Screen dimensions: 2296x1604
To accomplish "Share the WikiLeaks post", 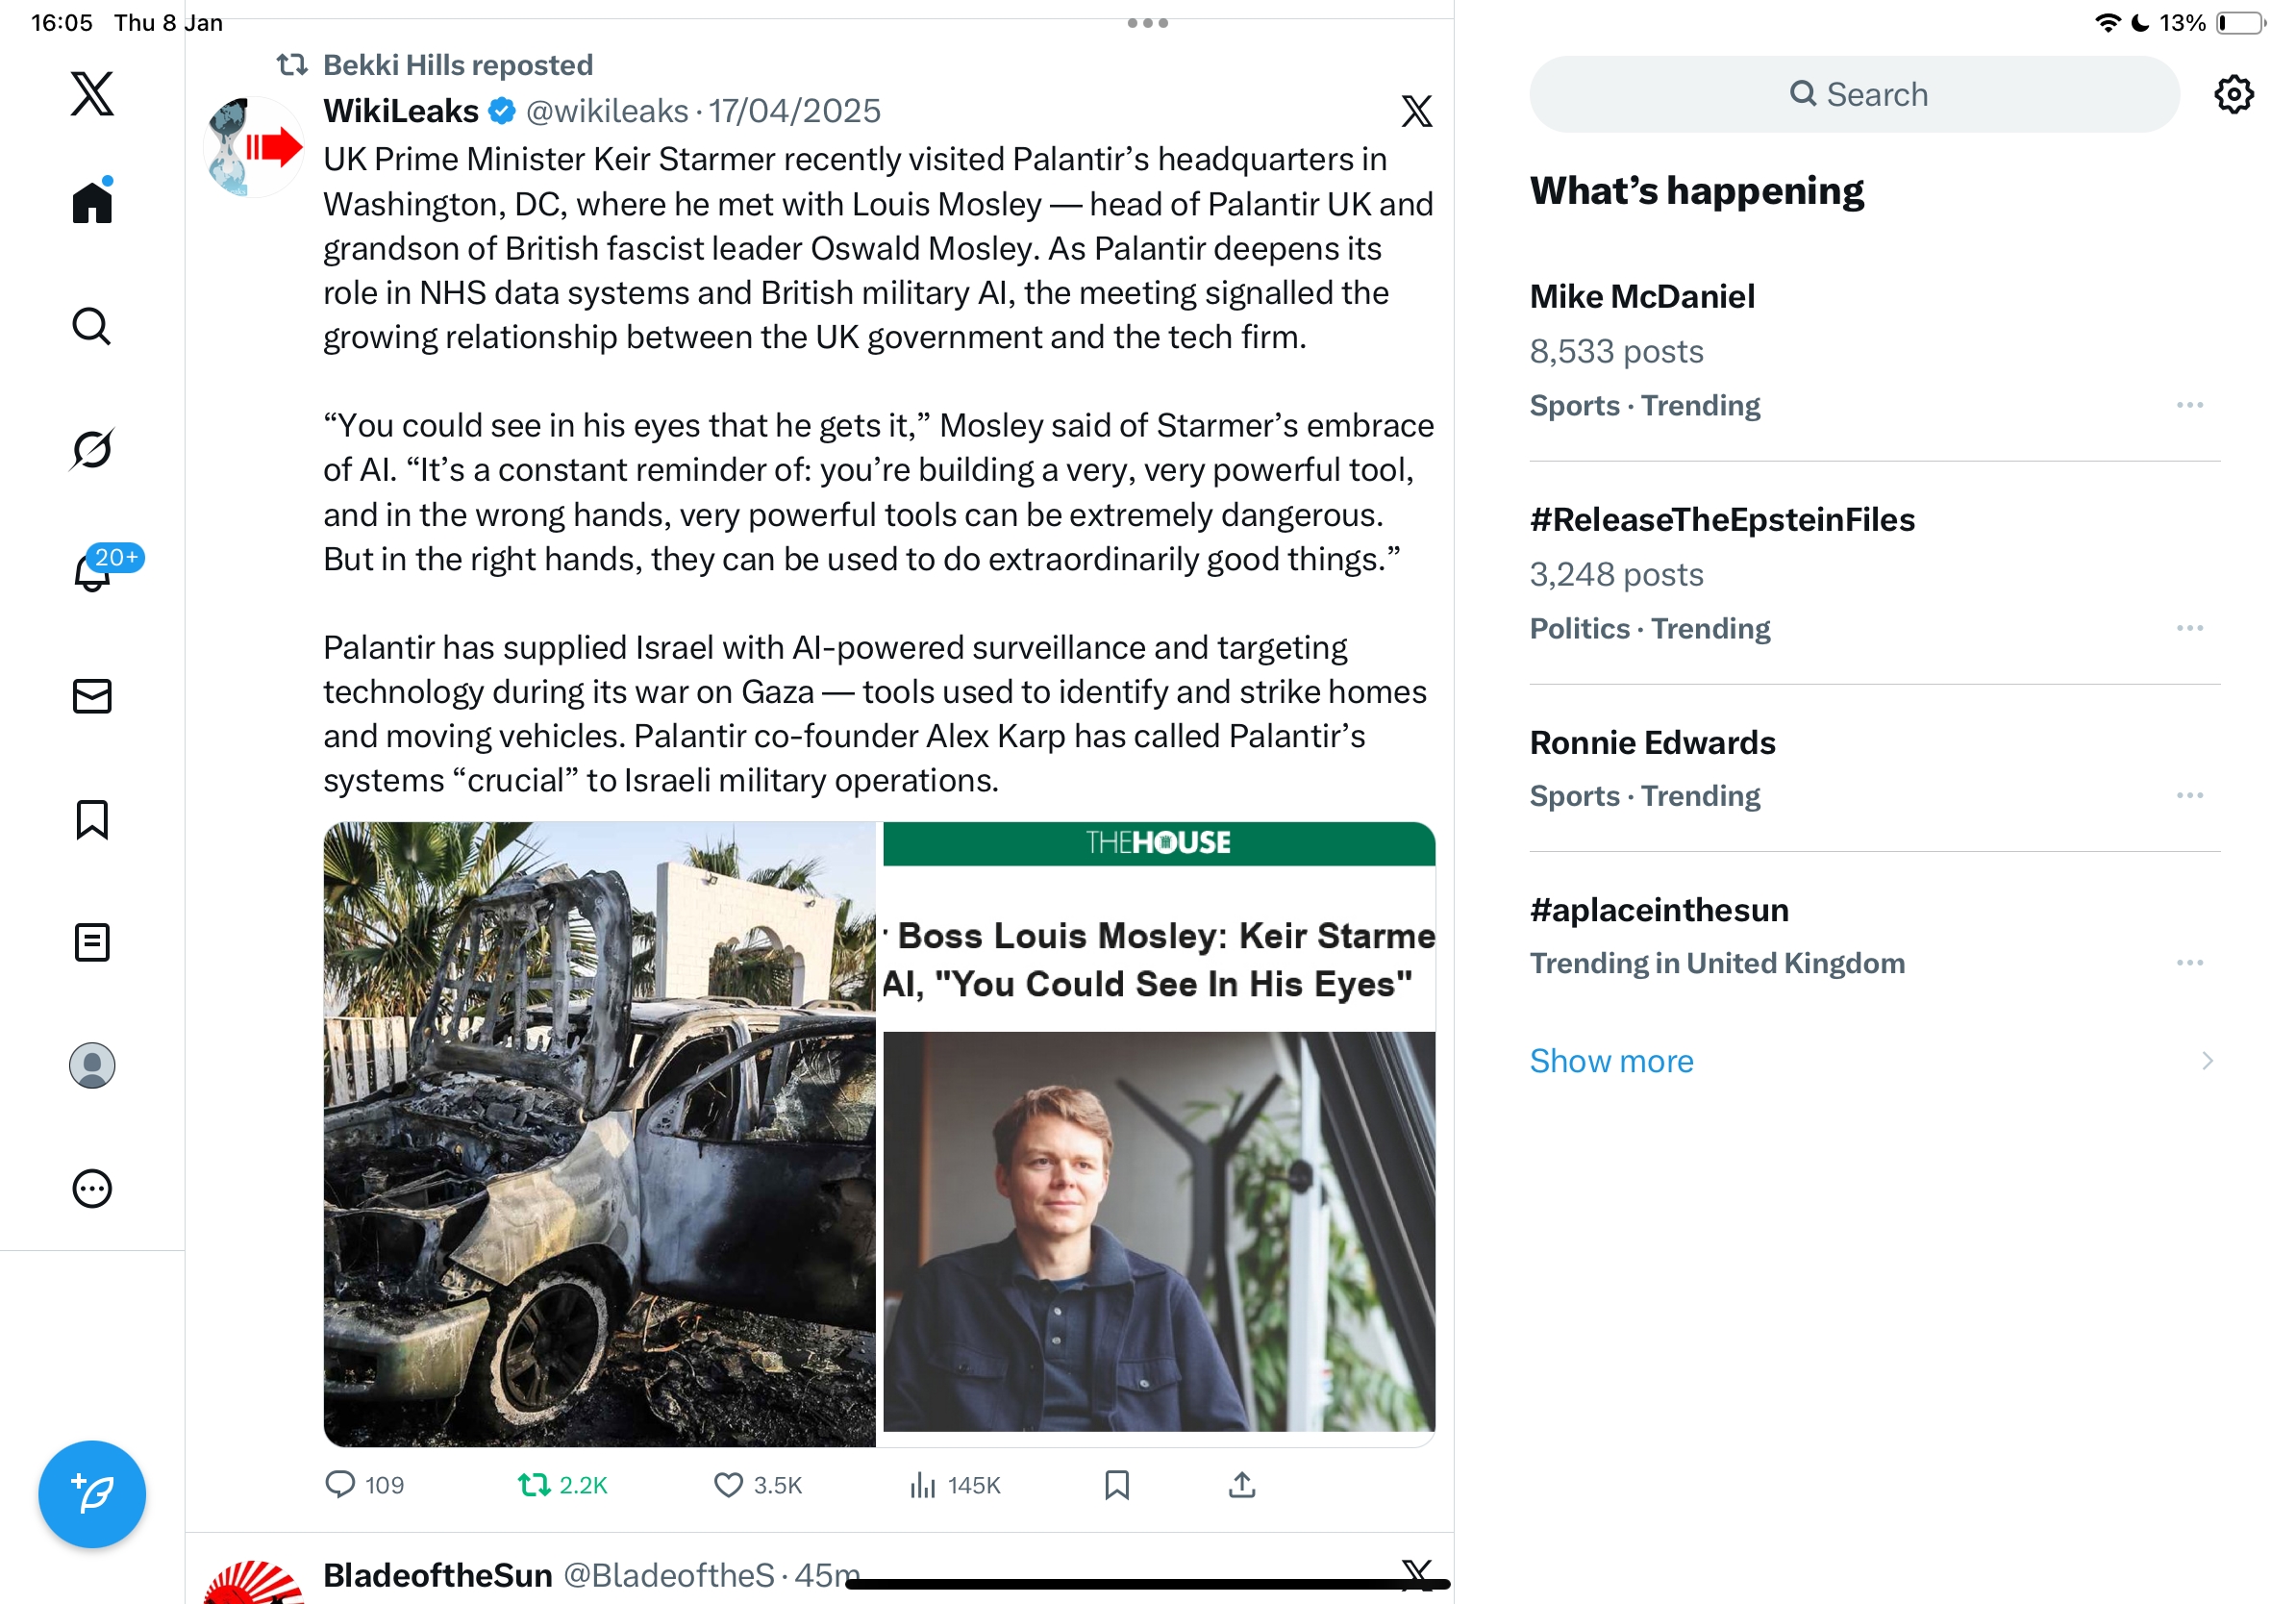I will coord(1241,1485).
